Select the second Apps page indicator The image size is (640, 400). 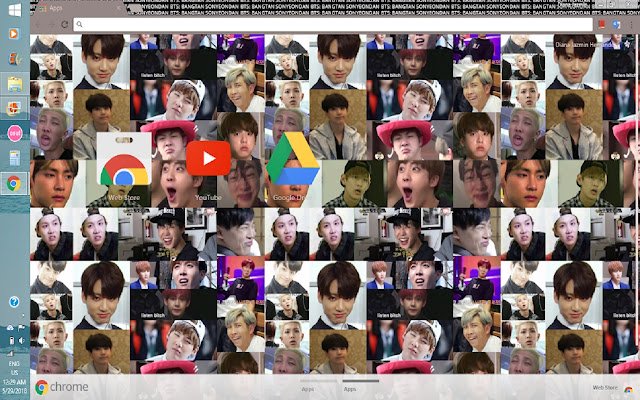point(360,385)
